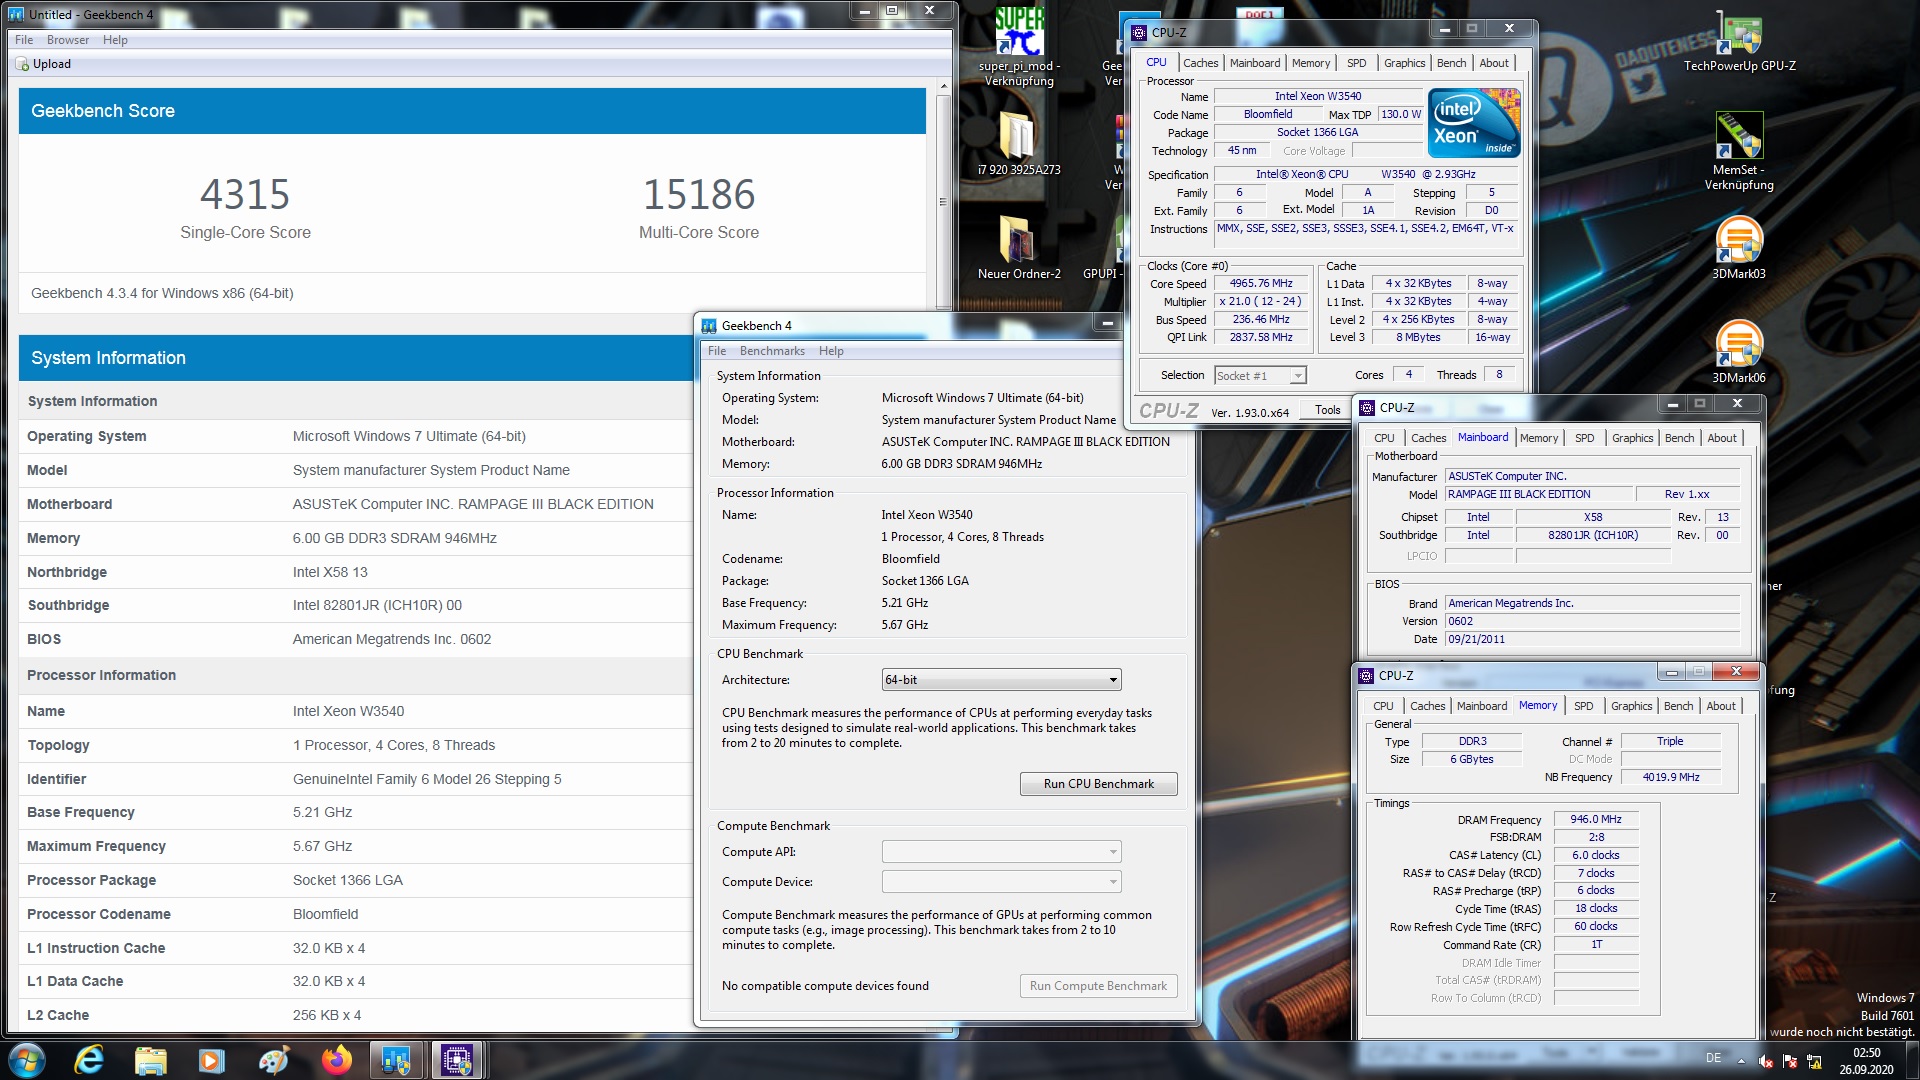Click the CAS# Latency 6.0 clocks value
Viewport: 1920px width, 1080px height.
pyautogui.click(x=1596, y=856)
